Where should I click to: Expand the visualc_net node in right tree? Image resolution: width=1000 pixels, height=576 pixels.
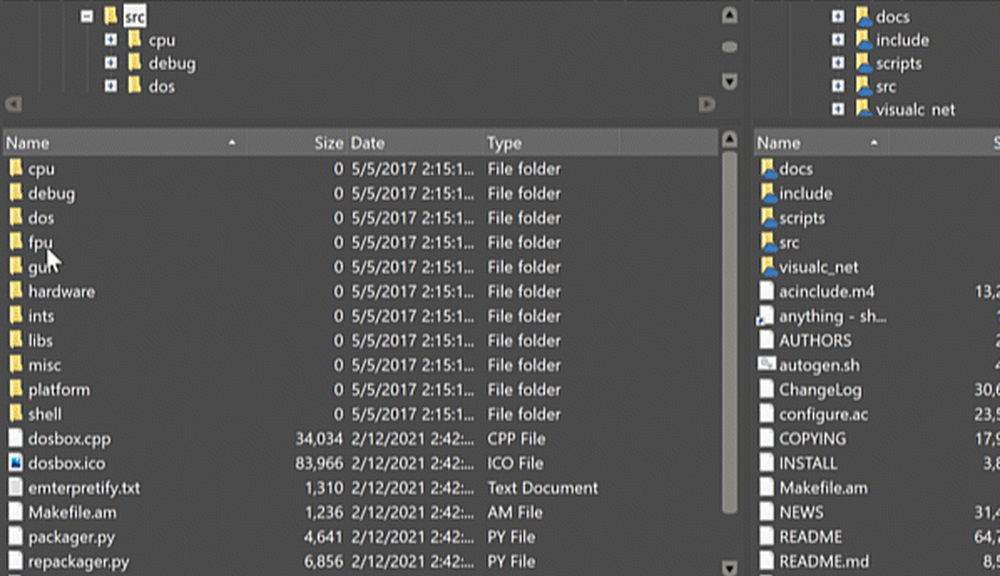838,109
